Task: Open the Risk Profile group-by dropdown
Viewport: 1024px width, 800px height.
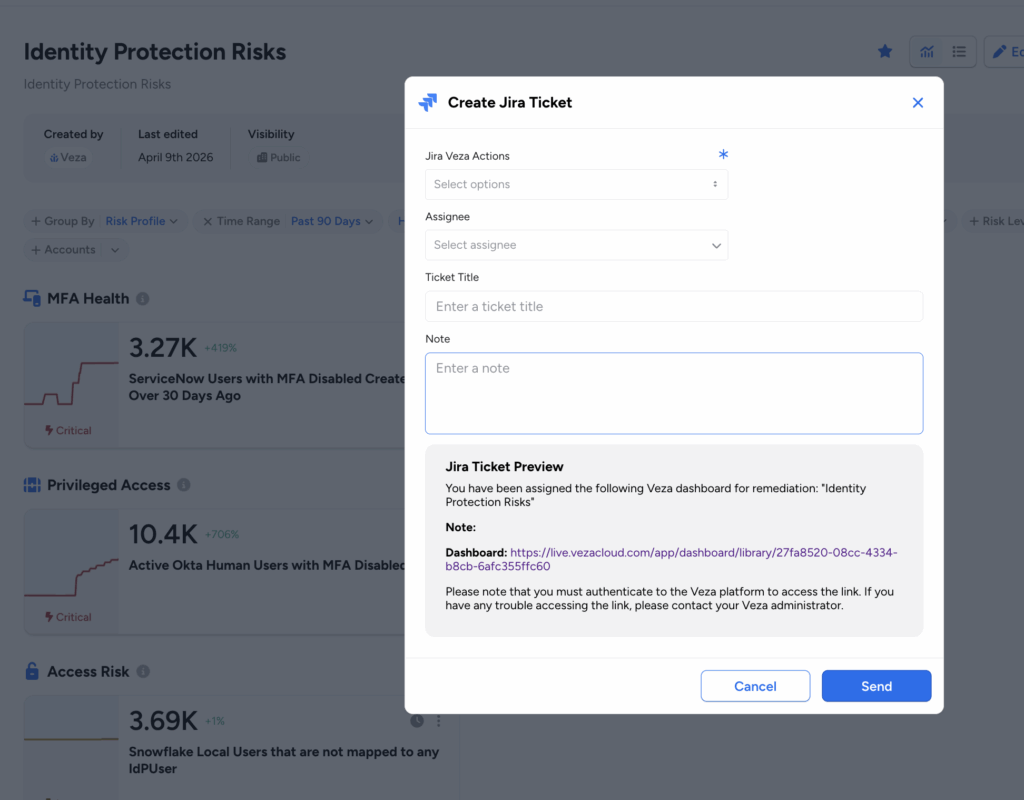Action: 141,221
